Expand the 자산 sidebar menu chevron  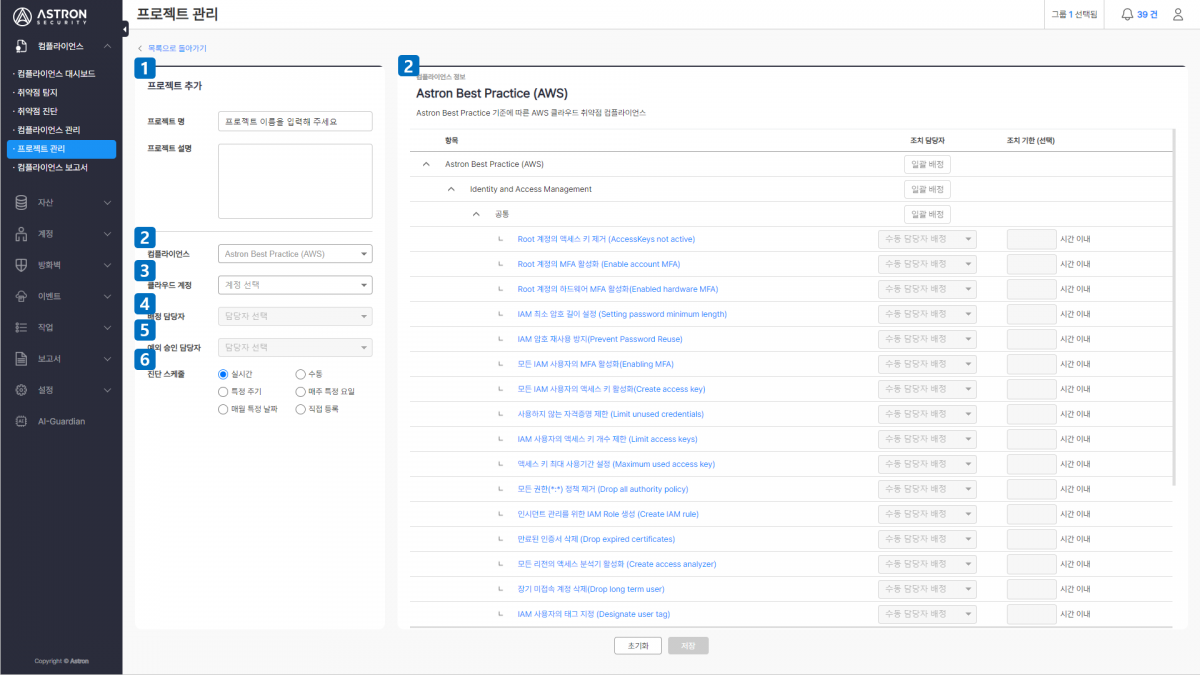pyautogui.click(x=107, y=203)
